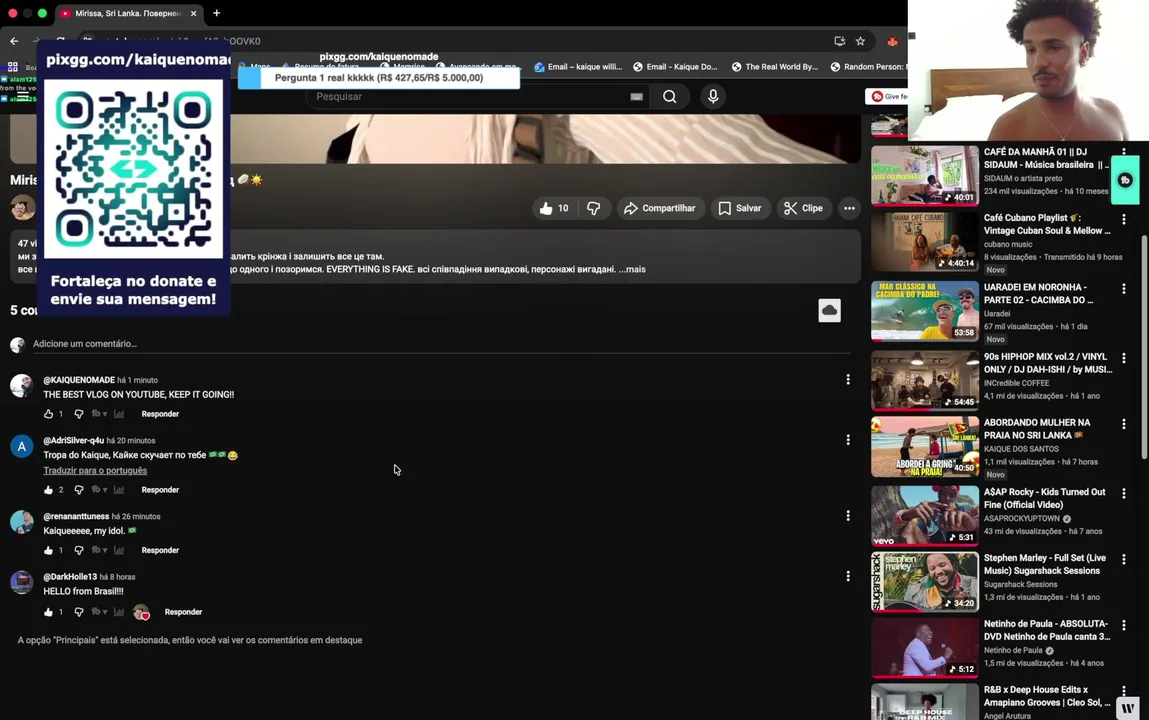1149x720 pixels.
Task: Reply to the @KAIQUENOMADE comment
Action: pos(160,414)
